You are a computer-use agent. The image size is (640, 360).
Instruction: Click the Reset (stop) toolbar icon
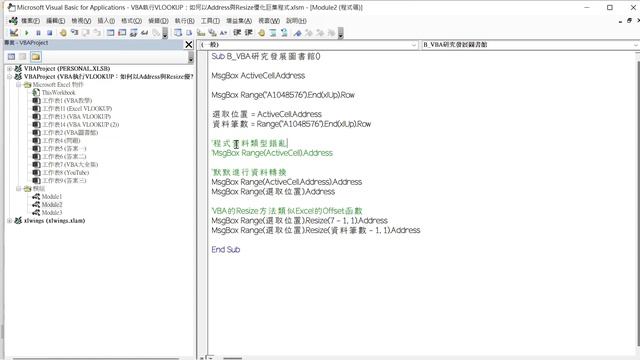tap(49, 33)
